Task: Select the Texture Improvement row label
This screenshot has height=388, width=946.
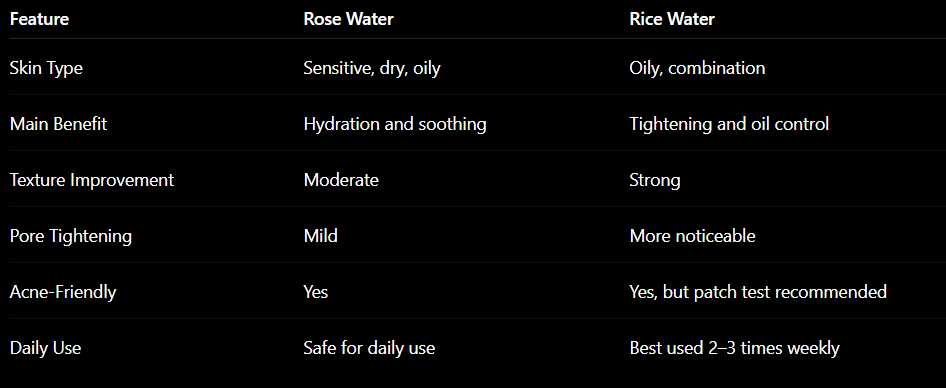Action: [92, 180]
